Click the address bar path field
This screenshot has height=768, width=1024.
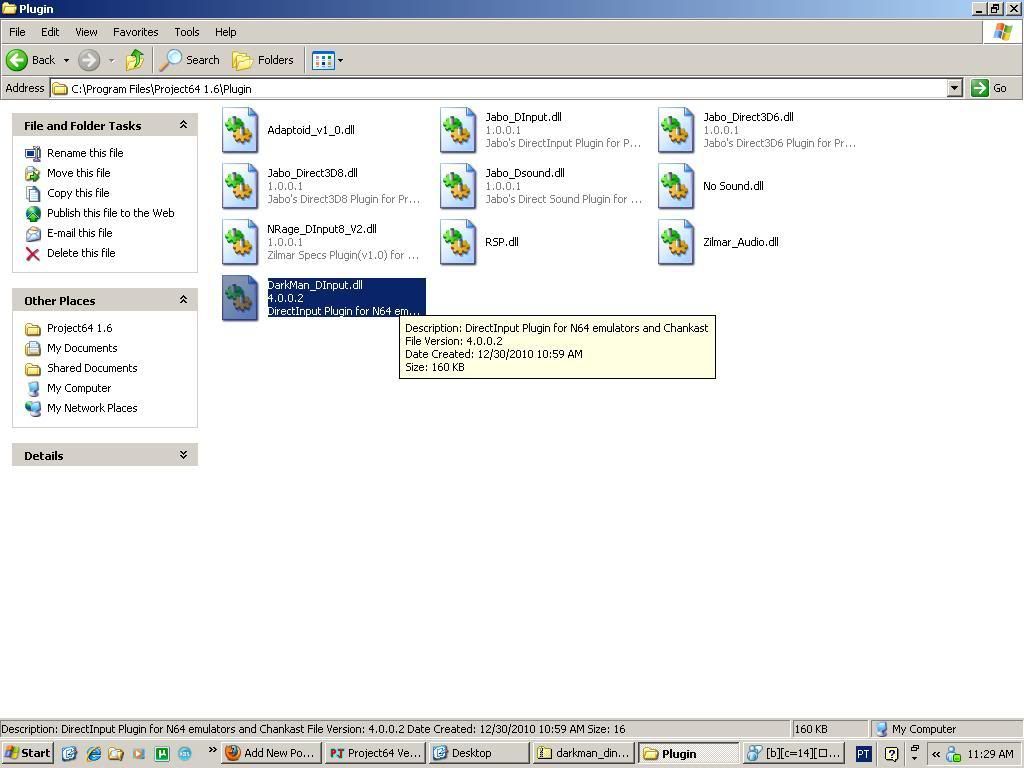pyautogui.click(x=500, y=88)
